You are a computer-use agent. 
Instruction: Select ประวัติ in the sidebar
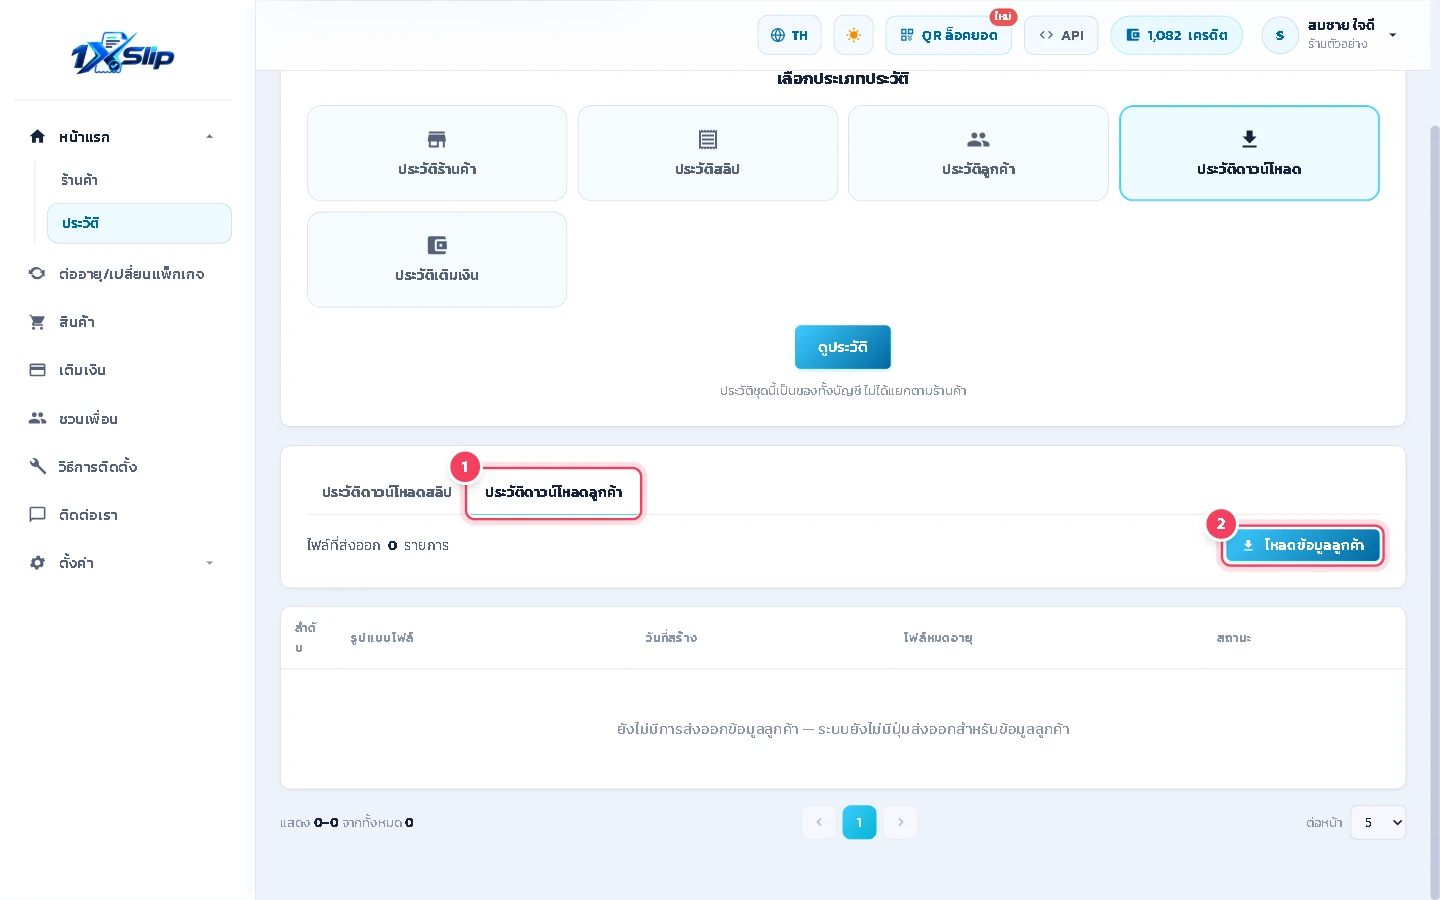(139, 223)
